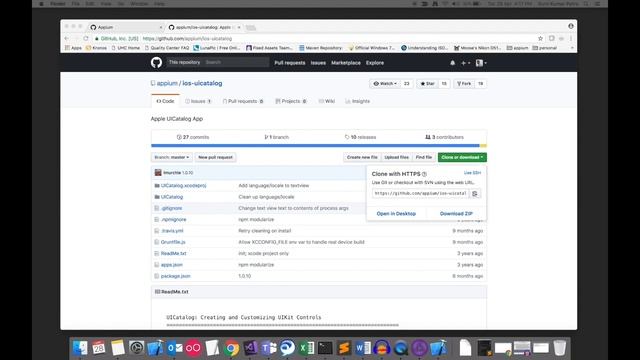Screen dimensions: 640x360
Task: Go back with browser back arrow
Action: pyautogui.click(x=67, y=38)
